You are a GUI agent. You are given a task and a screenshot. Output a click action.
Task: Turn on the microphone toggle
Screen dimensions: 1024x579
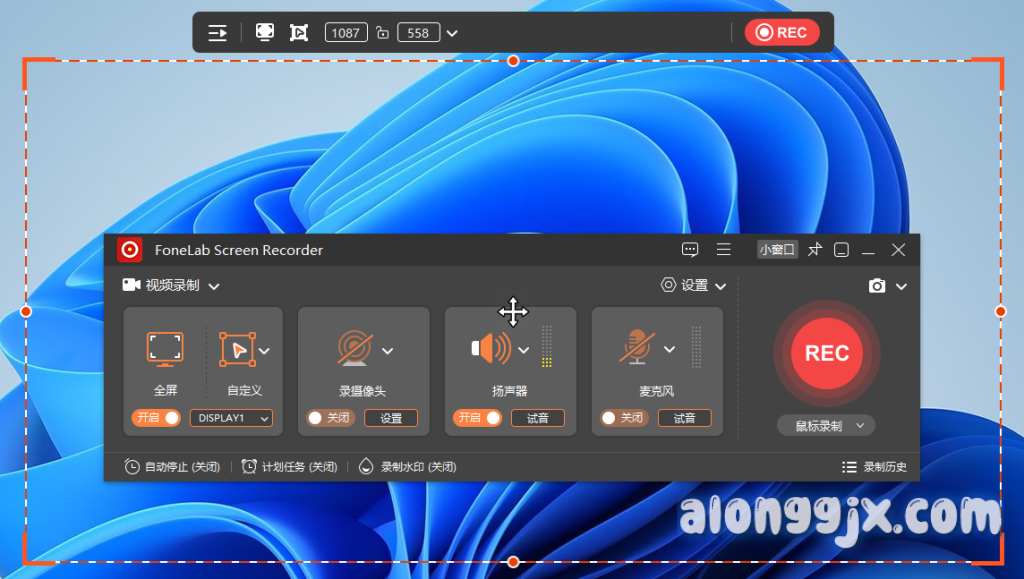click(x=623, y=418)
